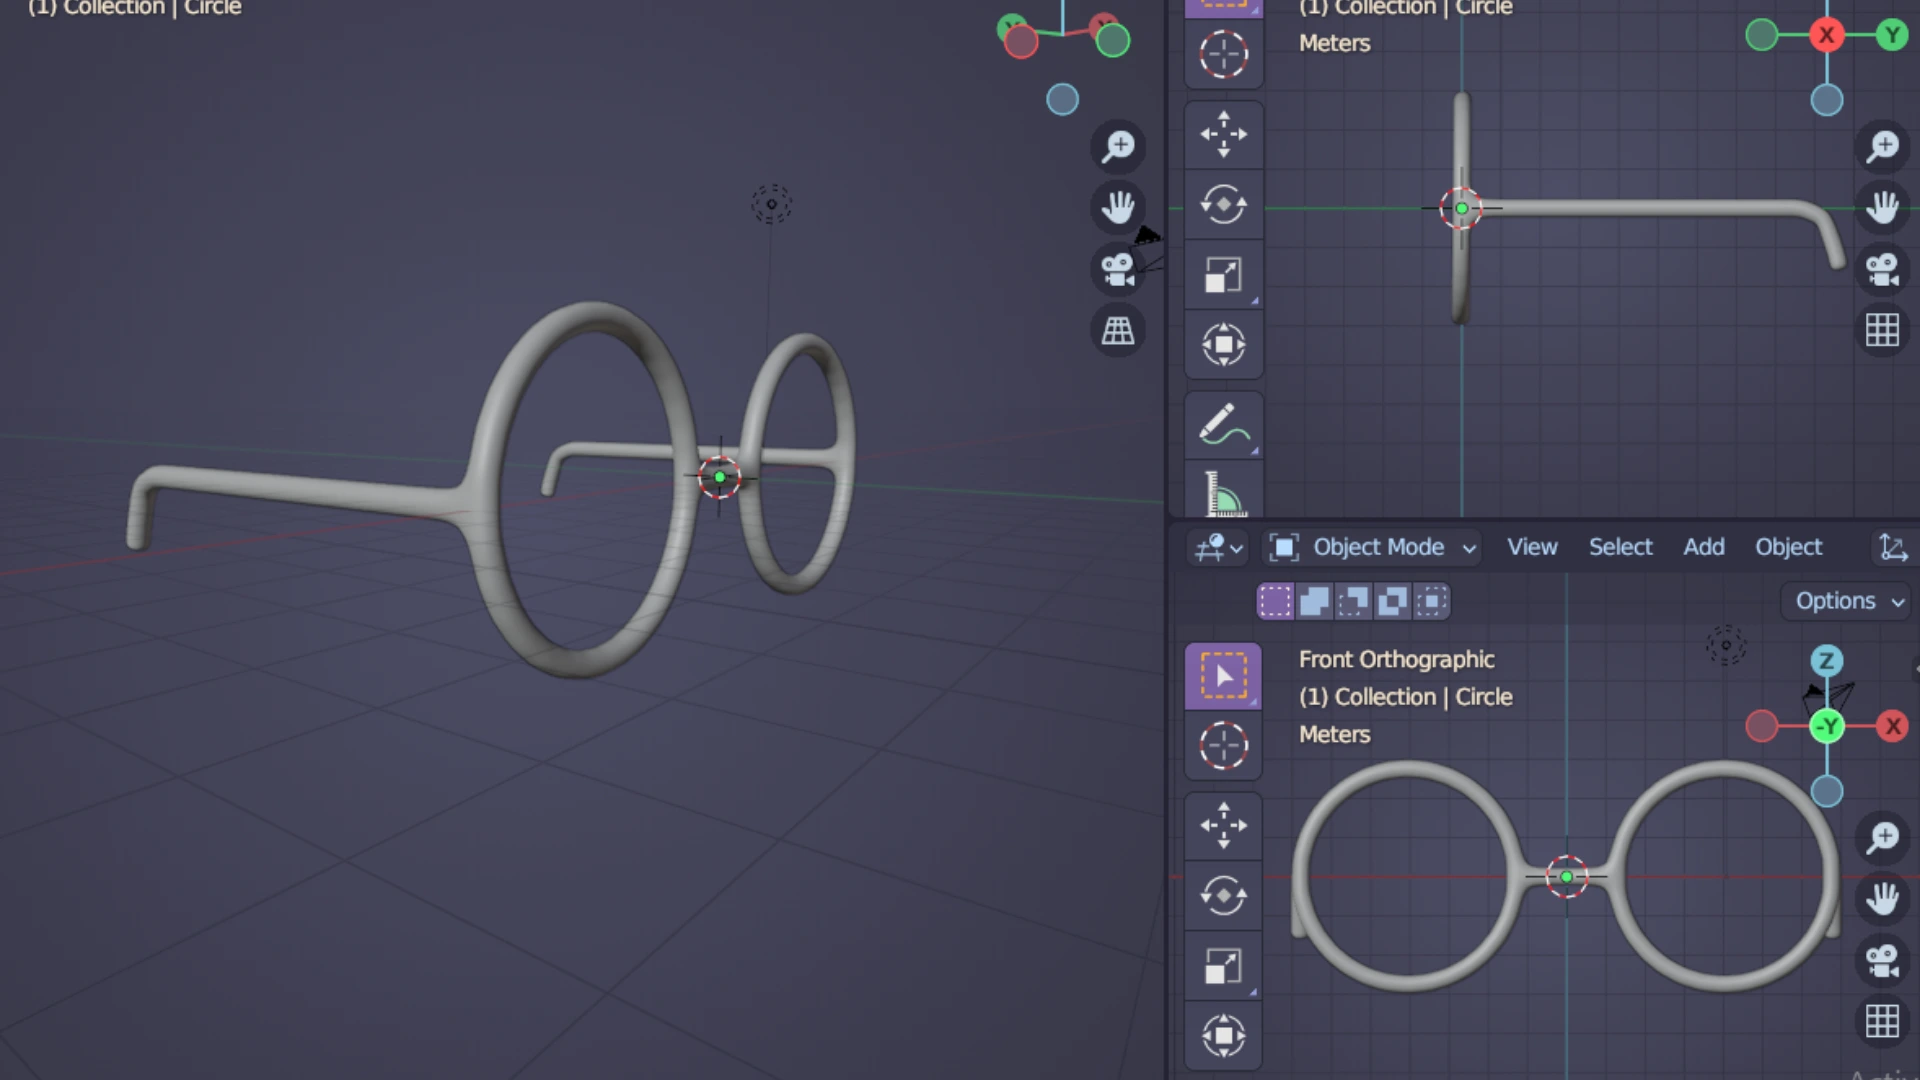Enable the Extend selection mode button

point(1314,601)
